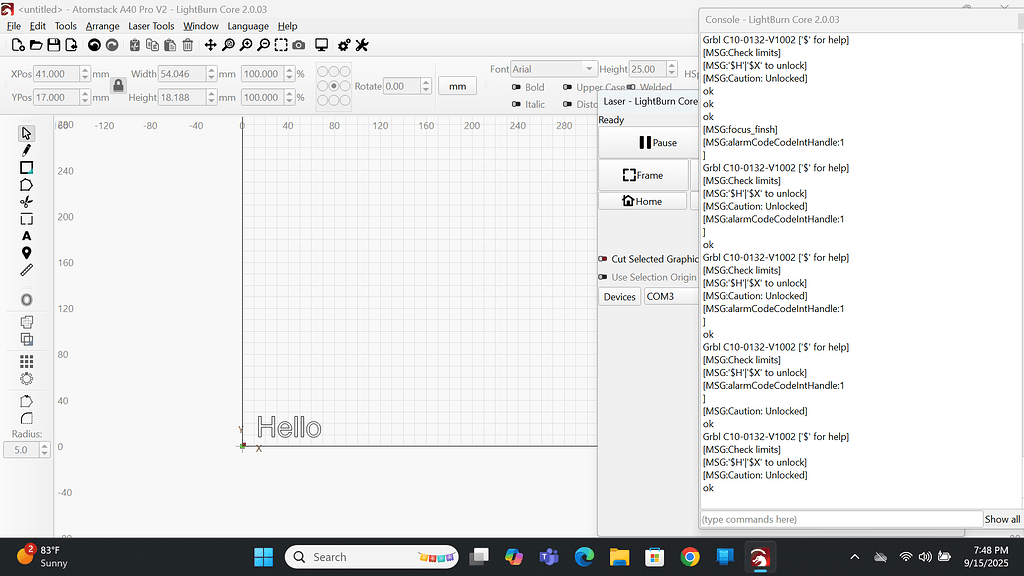Image resolution: width=1024 pixels, height=576 pixels.
Task: Open Device Settings with the wrench icon
Action: tap(361, 45)
